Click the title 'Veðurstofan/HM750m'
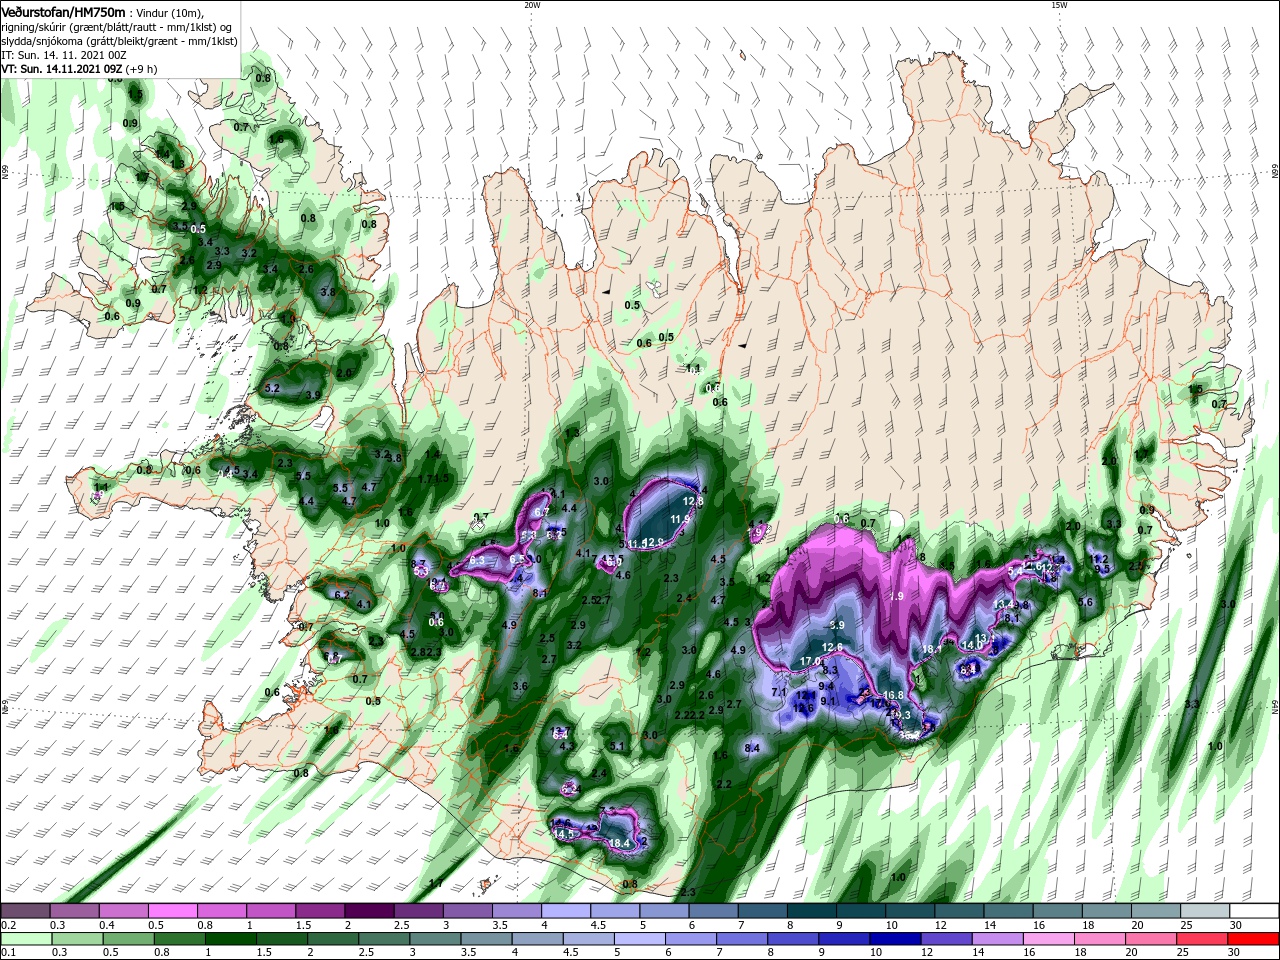The height and width of the screenshot is (960, 1280). (x=63, y=11)
